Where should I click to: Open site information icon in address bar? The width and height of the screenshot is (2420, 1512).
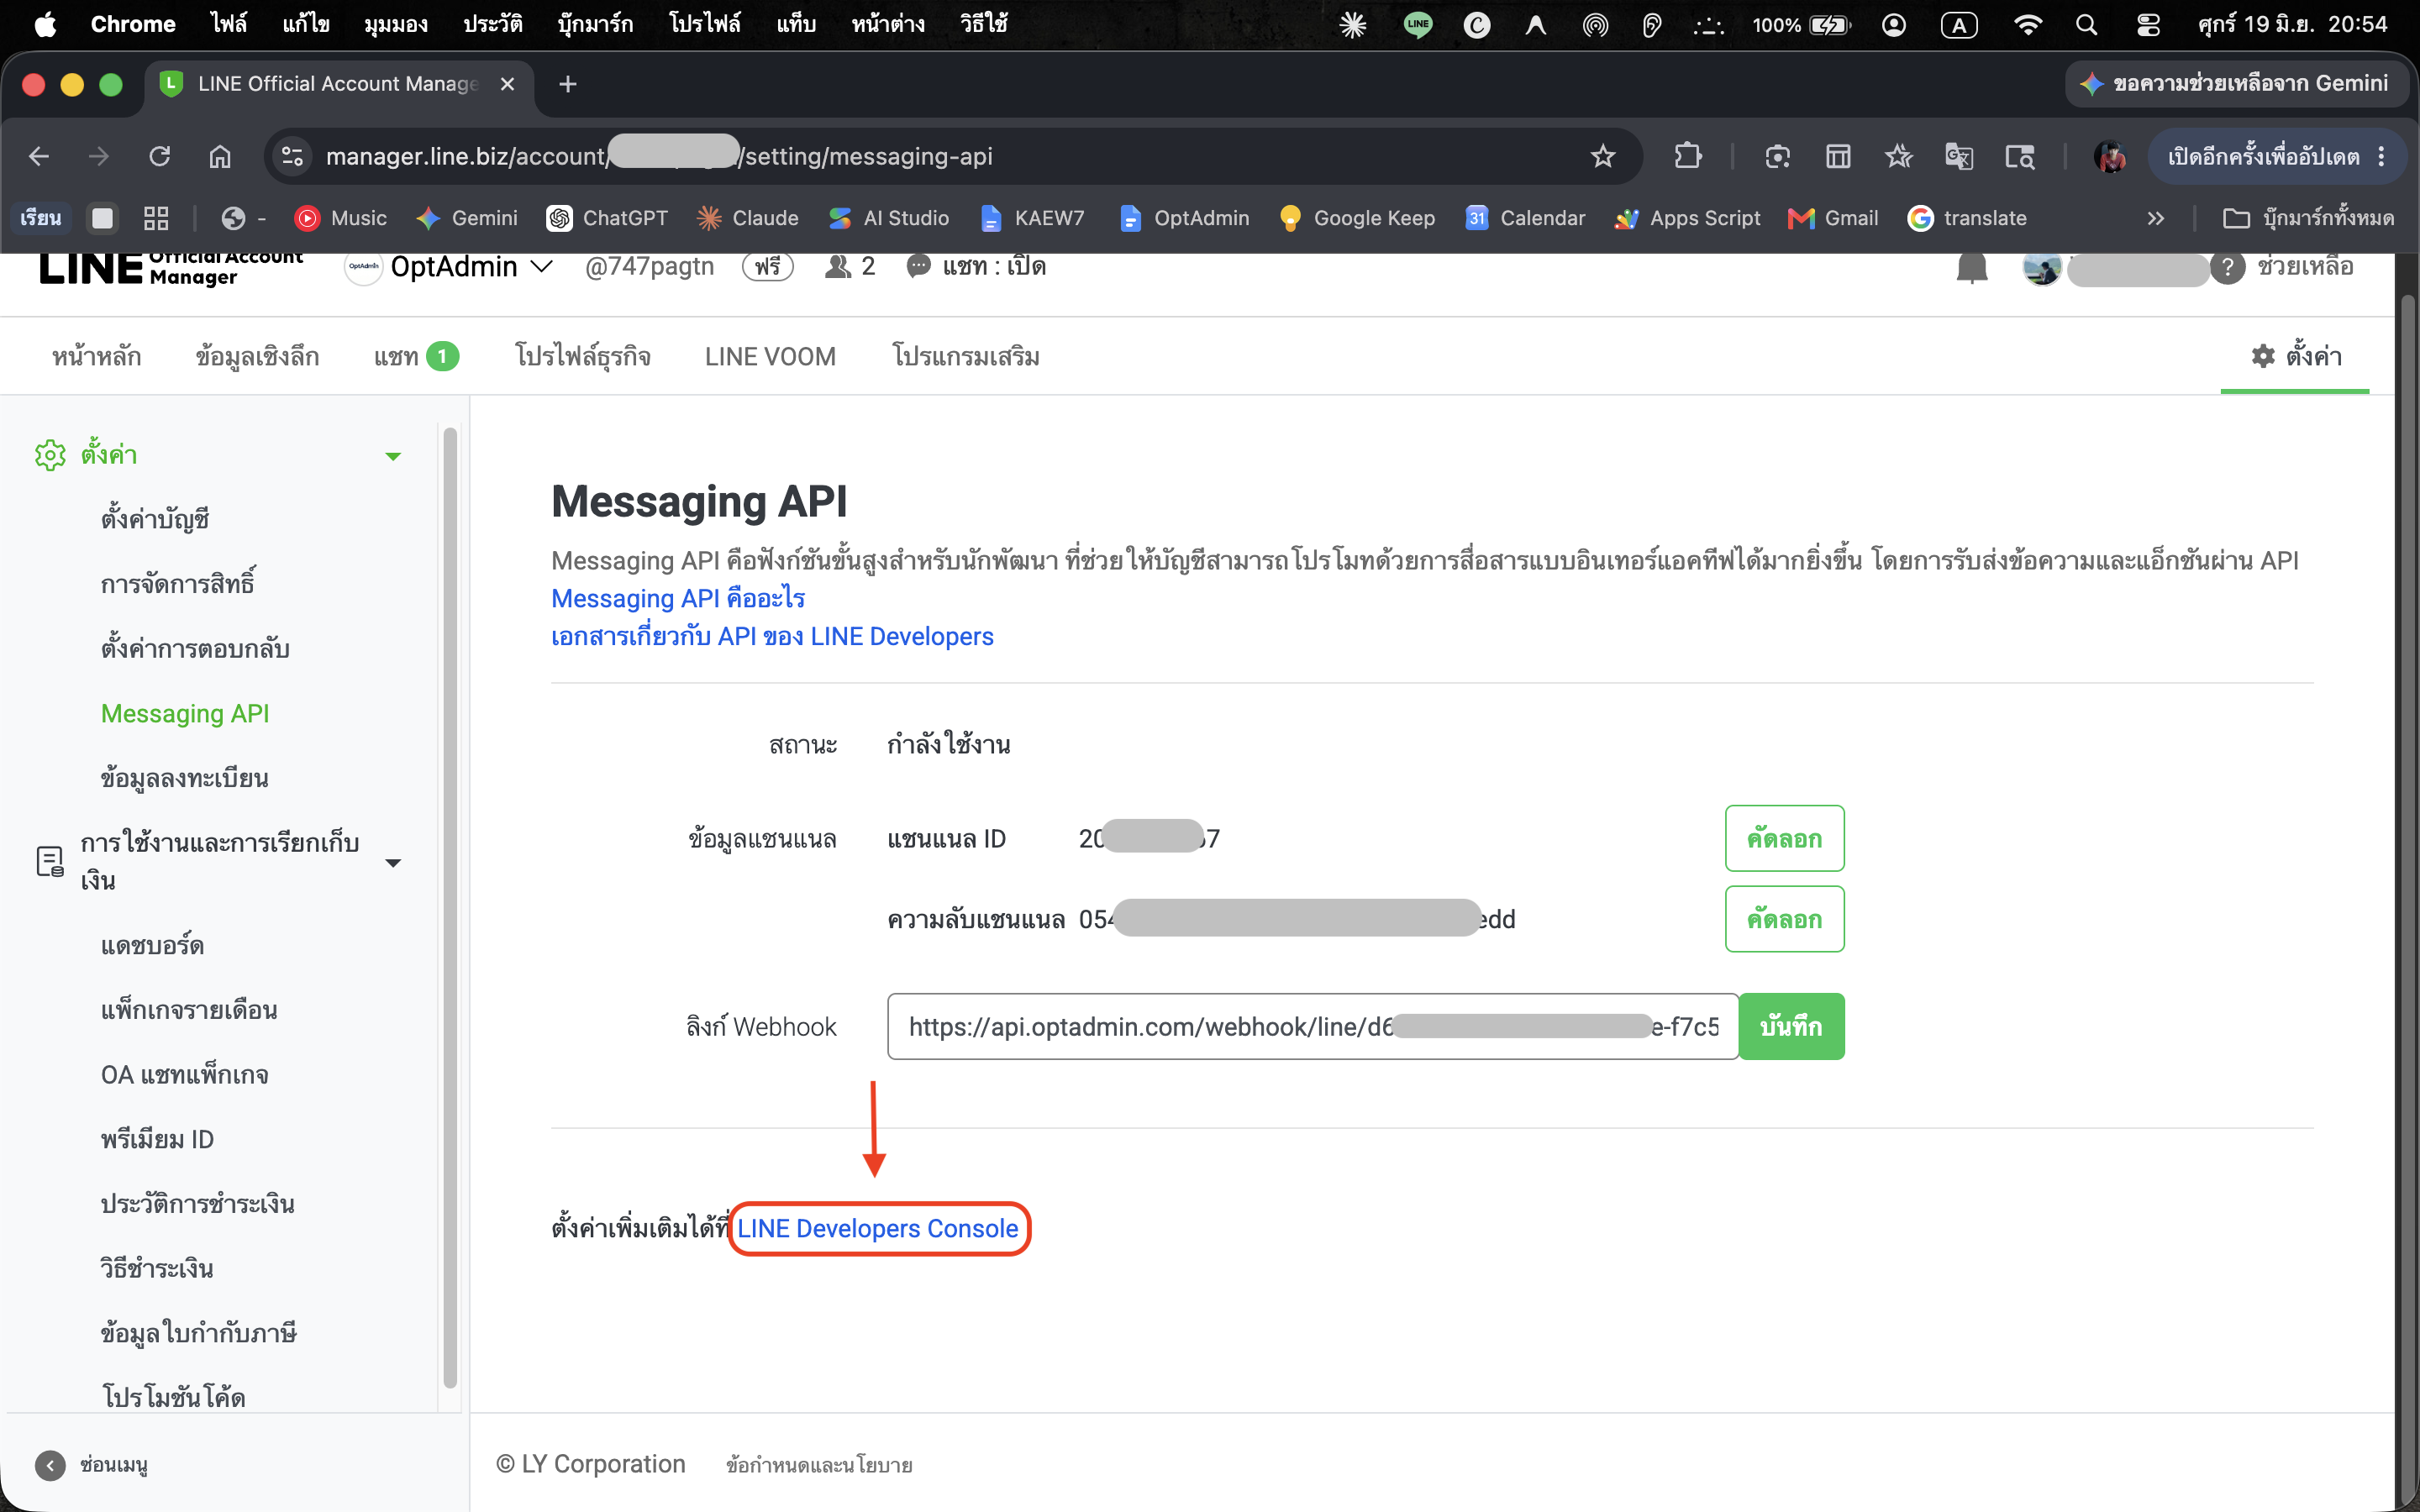pos(292,156)
